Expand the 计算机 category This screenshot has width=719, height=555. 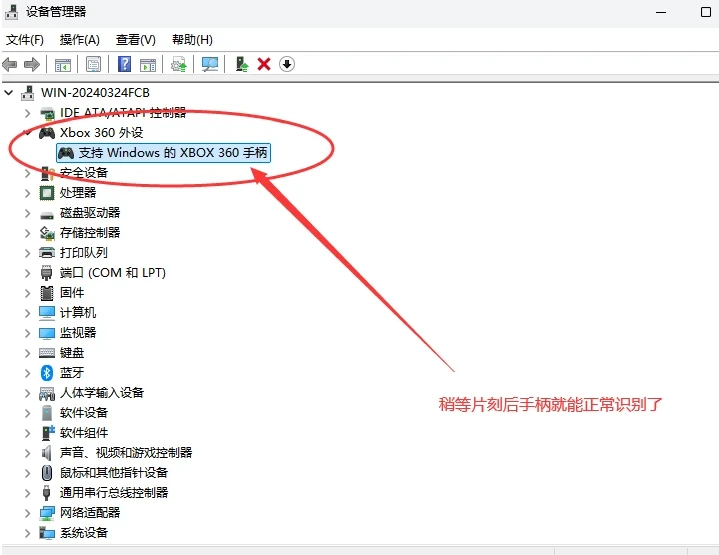(28, 313)
